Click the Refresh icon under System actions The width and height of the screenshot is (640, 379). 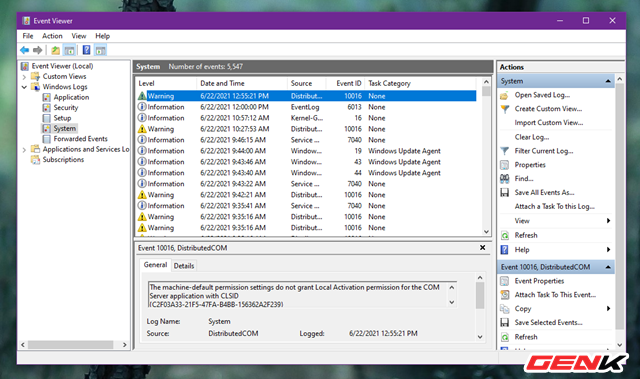click(505, 235)
